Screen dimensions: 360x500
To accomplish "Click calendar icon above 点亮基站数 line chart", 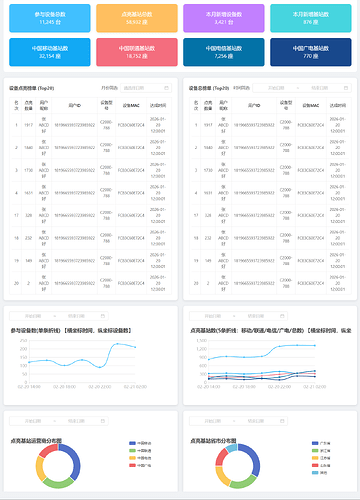I will coord(282,316).
